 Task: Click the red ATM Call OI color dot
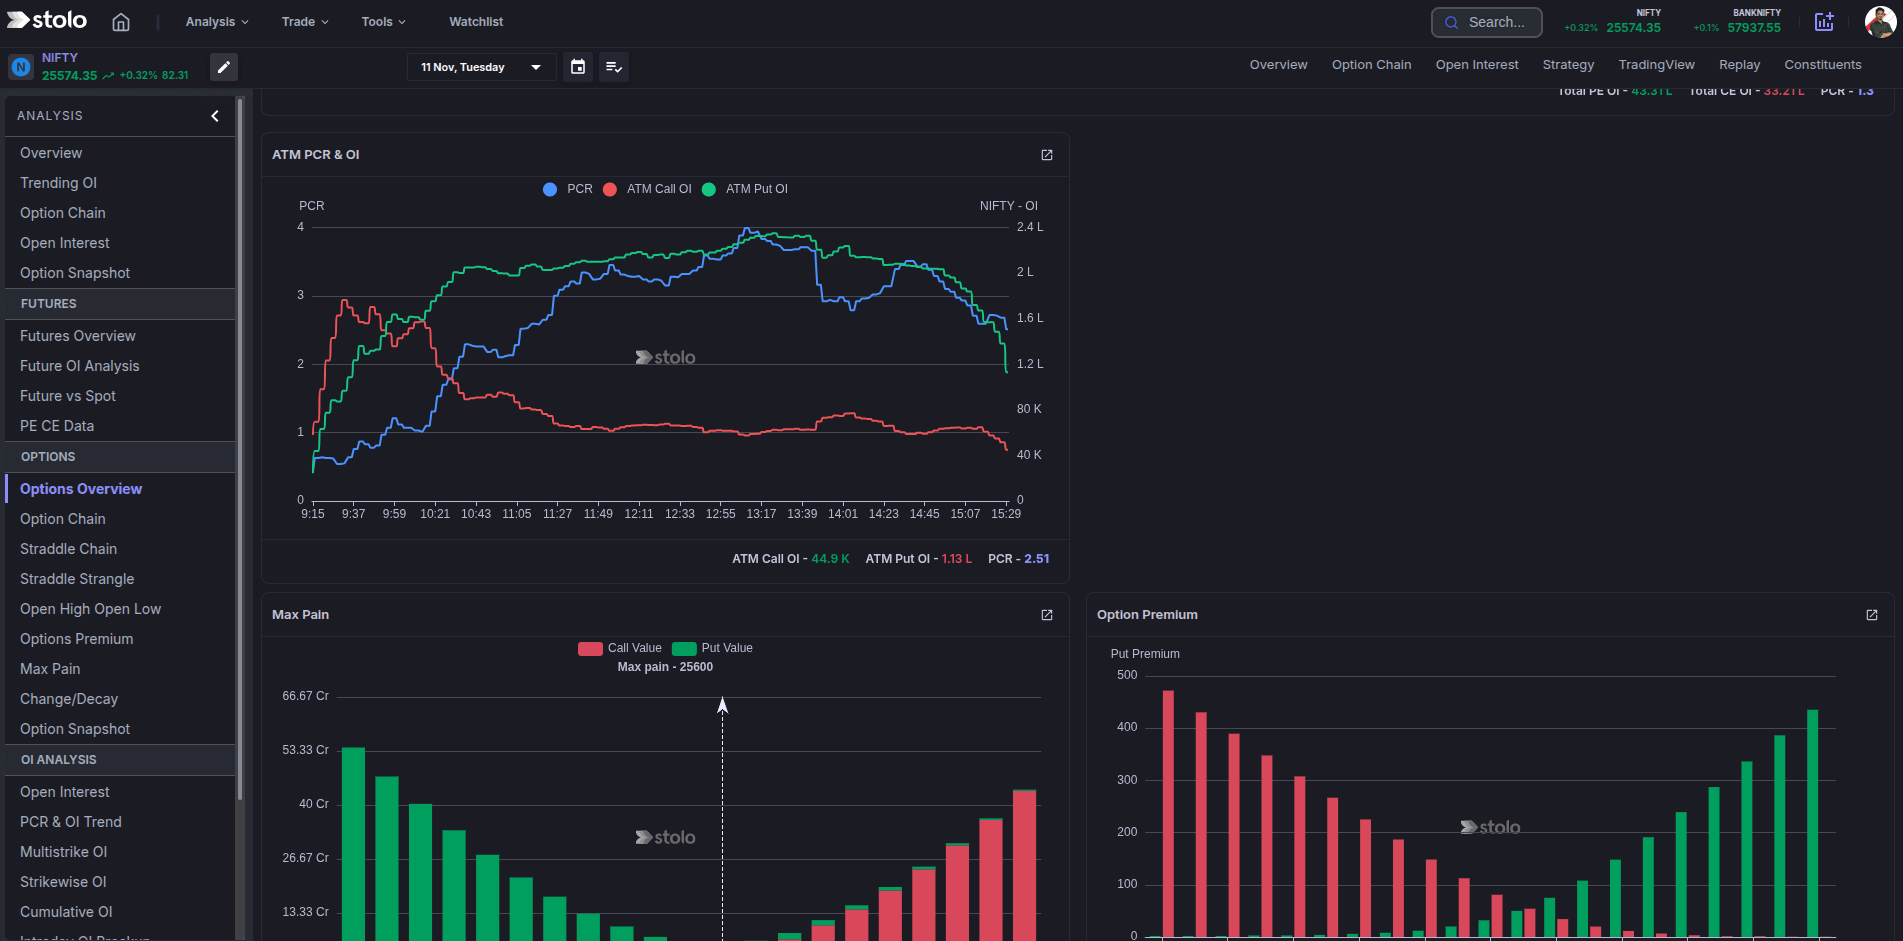610,189
